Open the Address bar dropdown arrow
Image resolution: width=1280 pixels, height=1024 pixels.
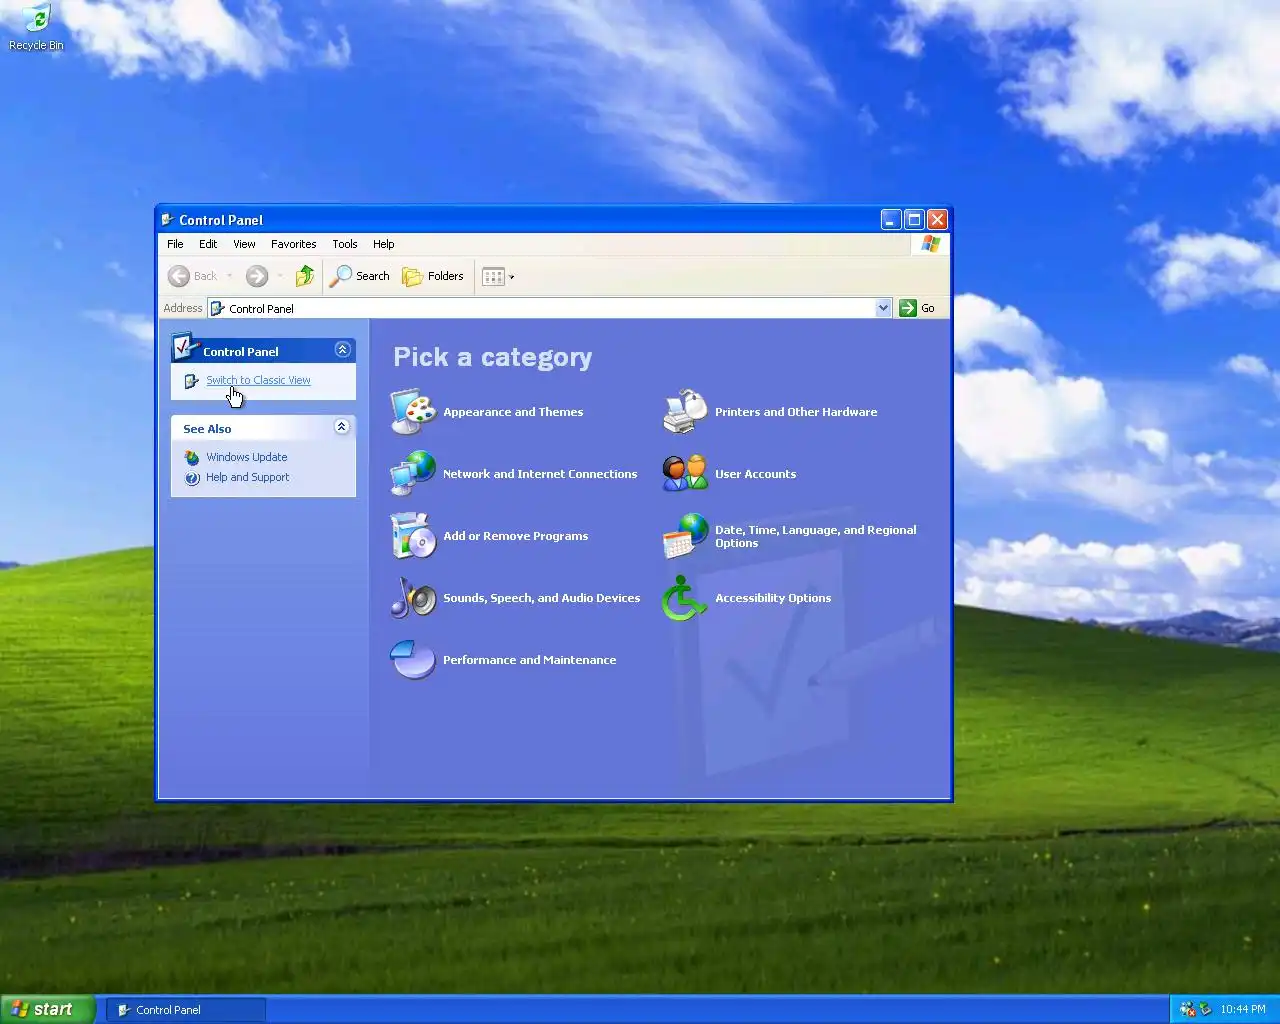883,308
